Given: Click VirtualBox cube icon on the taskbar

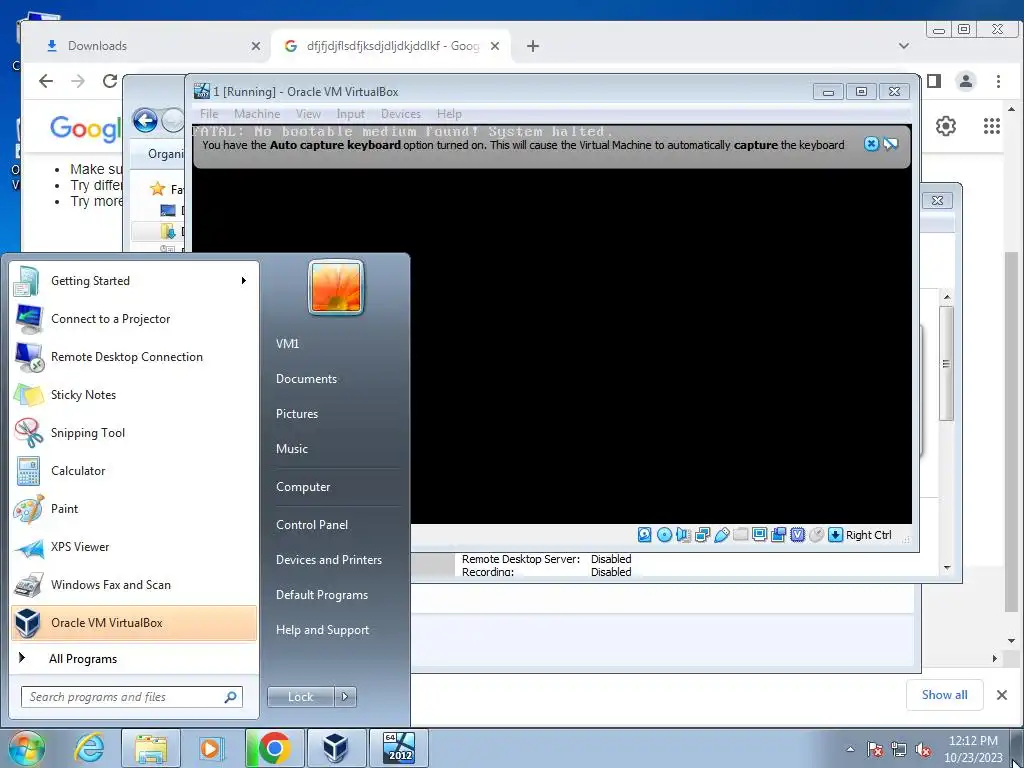Looking at the screenshot, I should point(336,748).
